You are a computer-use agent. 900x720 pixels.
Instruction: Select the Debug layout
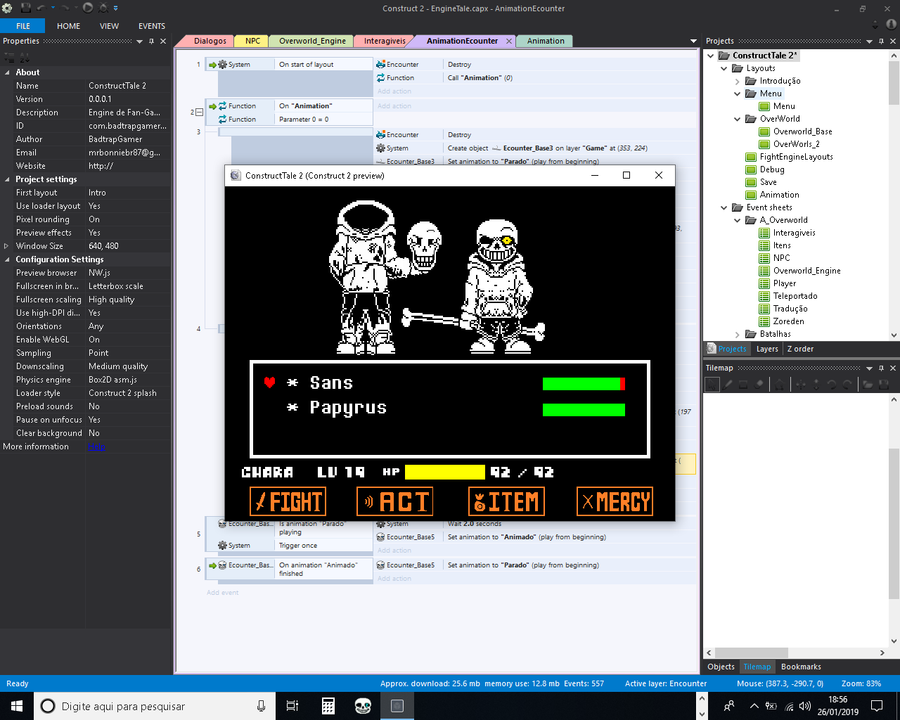(771, 169)
